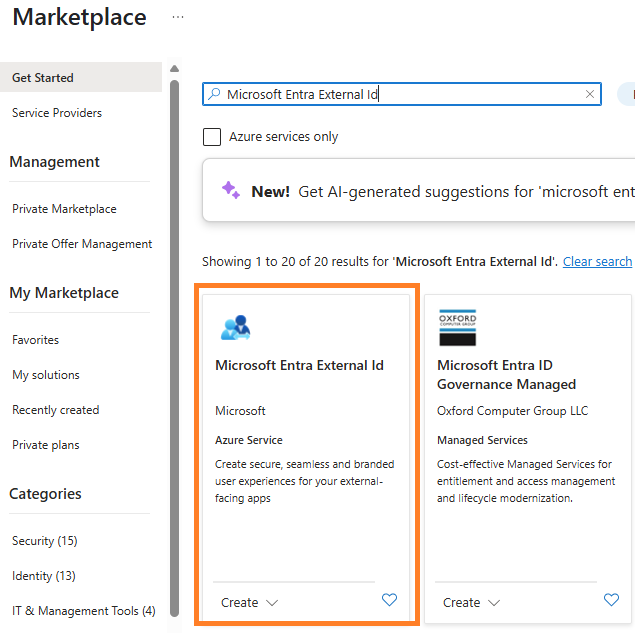Click the Microsoft publisher text
This screenshot has width=635, height=633.
(240, 411)
